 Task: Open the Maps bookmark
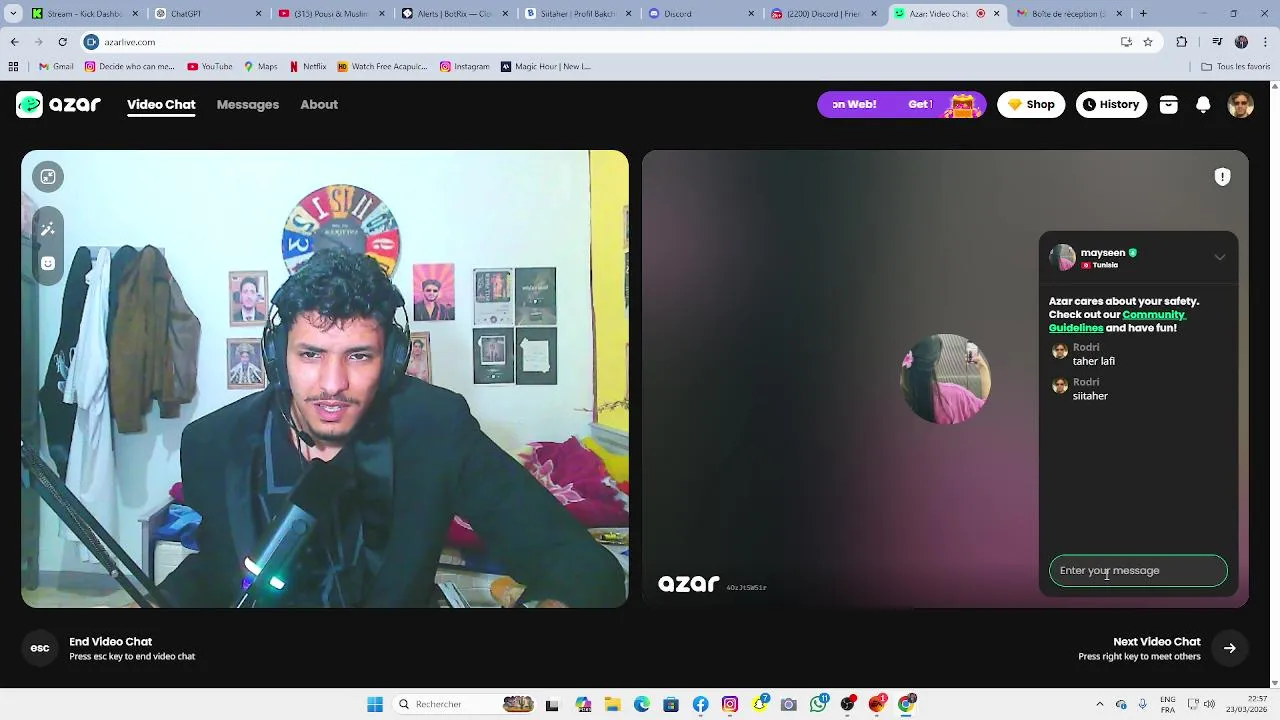point(260,67)
